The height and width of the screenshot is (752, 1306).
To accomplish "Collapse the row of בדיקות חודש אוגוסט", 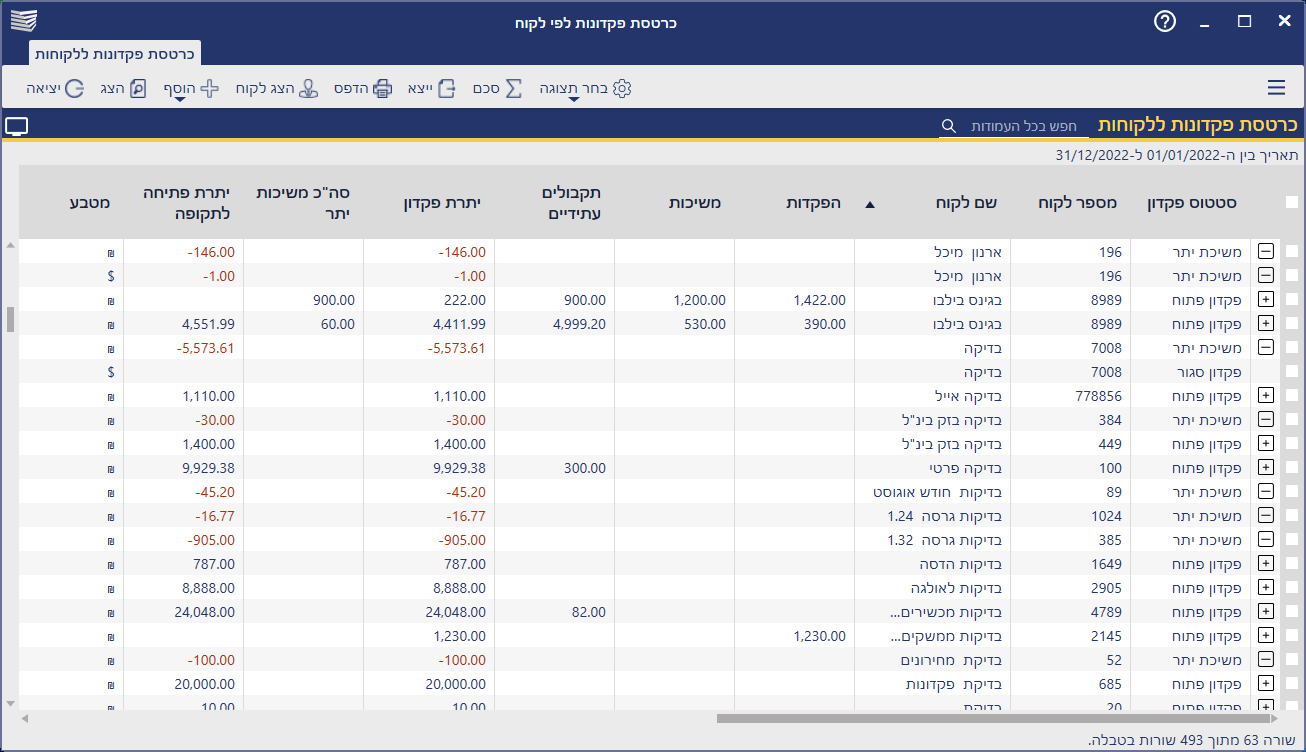I will 1265,491.
